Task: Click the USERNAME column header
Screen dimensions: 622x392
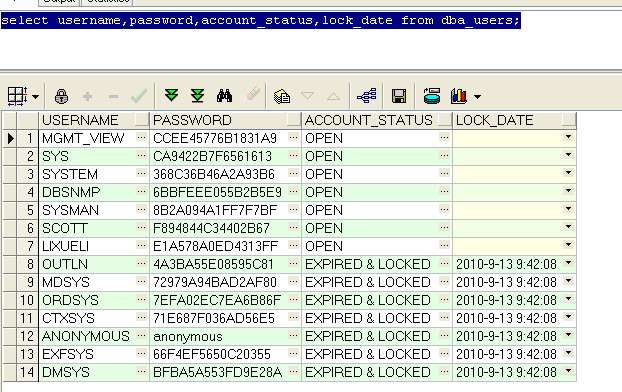Action: coord(80,120)
